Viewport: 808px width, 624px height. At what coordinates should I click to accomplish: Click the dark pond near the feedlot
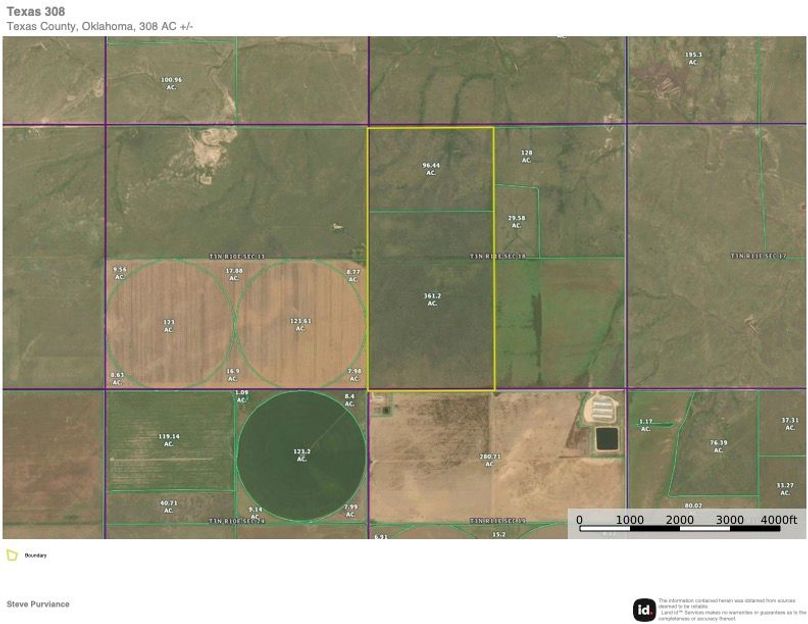(x=606, y=439)
